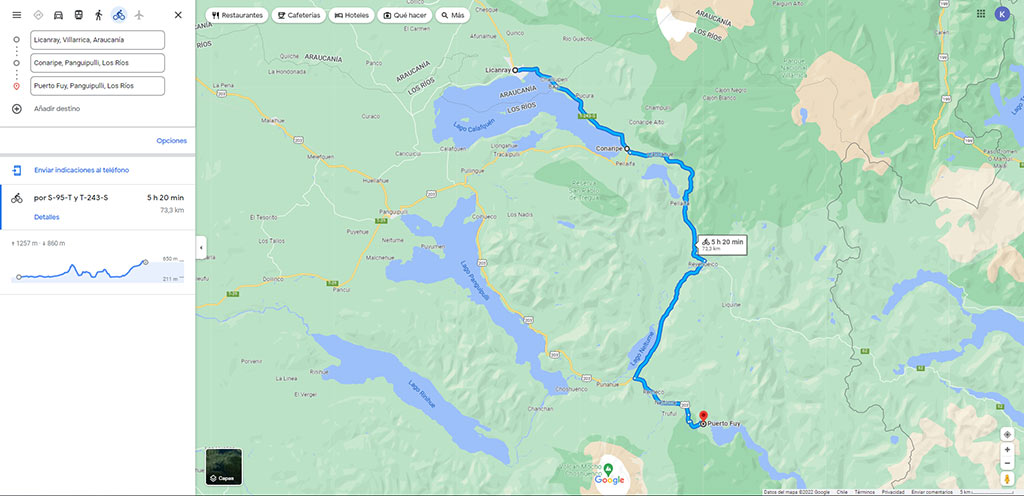Open Opciones route options
Image resolution: width=1024 pixels, height=496 pixels.
[x=172, y=140]
